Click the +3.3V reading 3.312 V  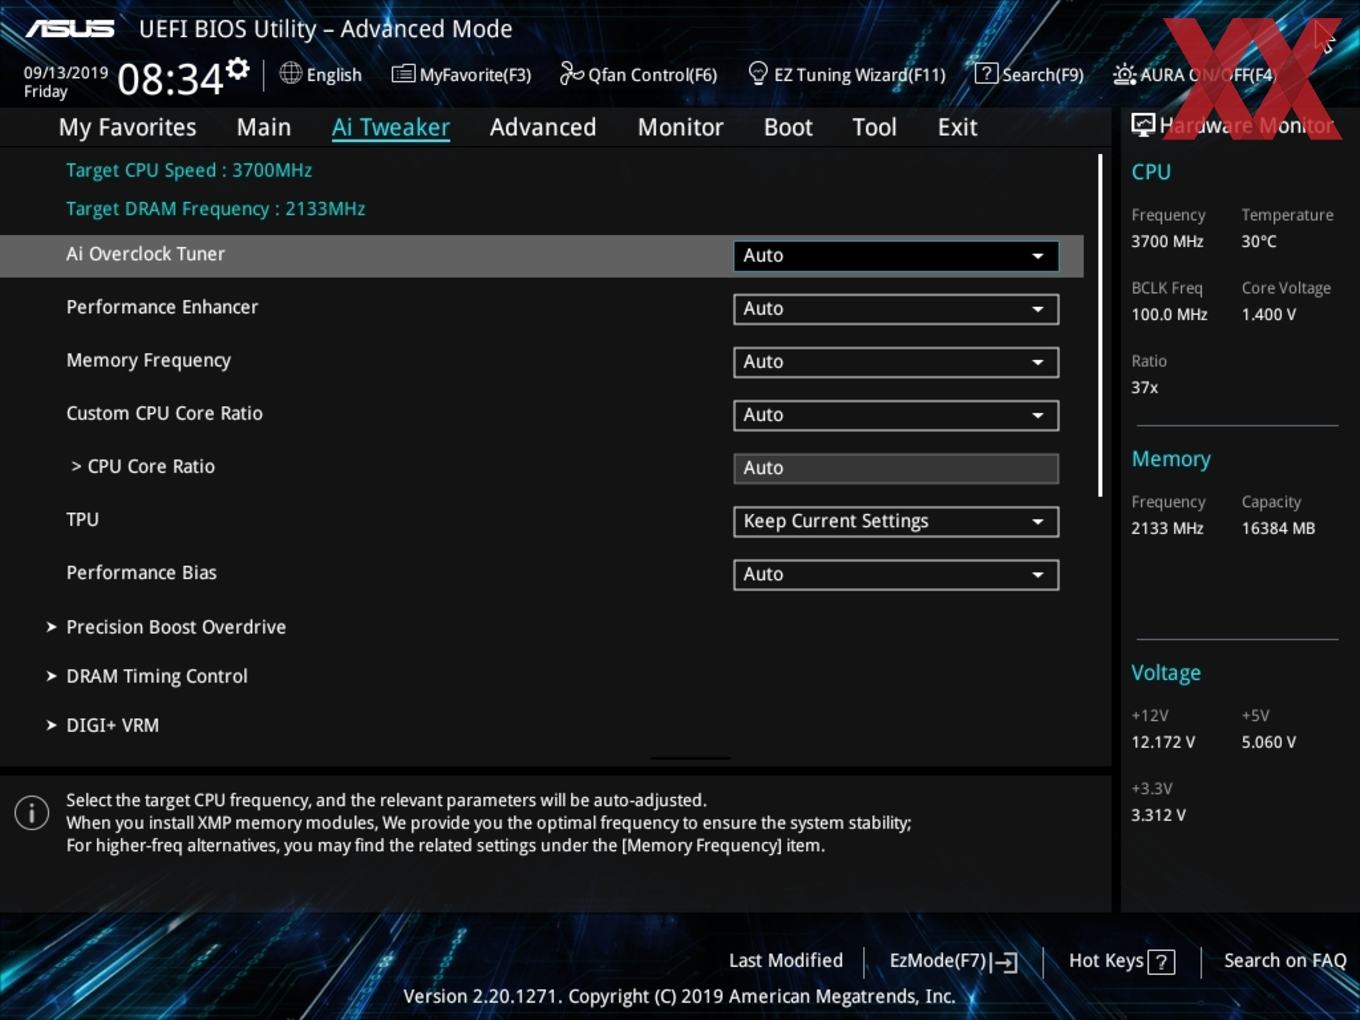pyautogui.click(x=1158, y=815)
